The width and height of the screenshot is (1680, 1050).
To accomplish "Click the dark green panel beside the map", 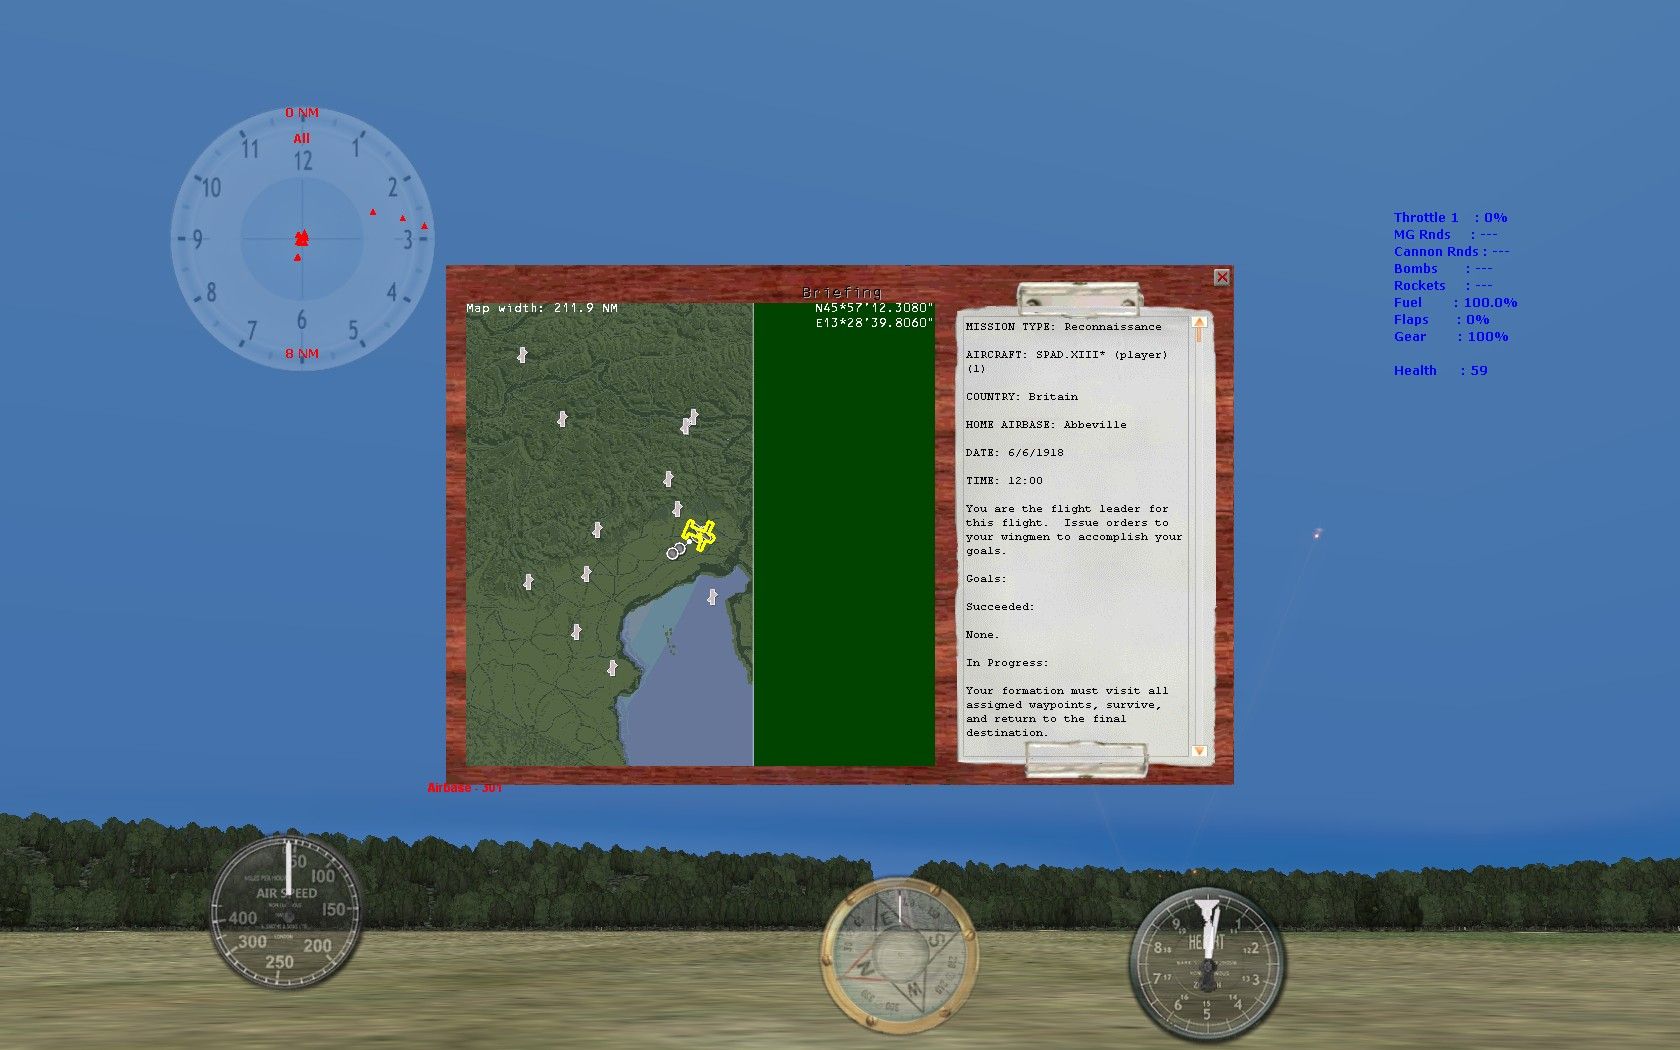I will click(x=844, y=535).
